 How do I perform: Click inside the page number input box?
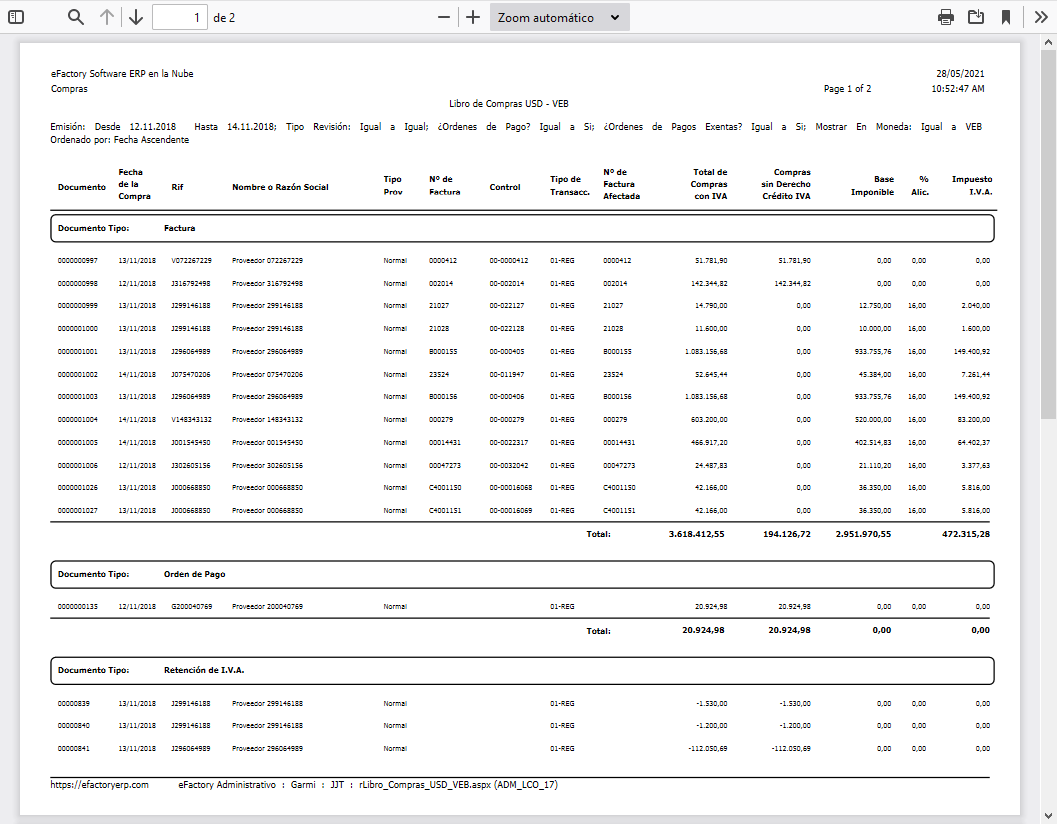coord(180,17)
